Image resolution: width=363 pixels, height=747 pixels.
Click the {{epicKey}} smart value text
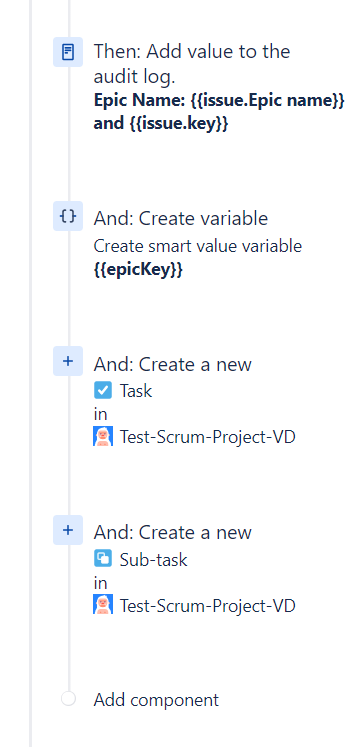138,270
